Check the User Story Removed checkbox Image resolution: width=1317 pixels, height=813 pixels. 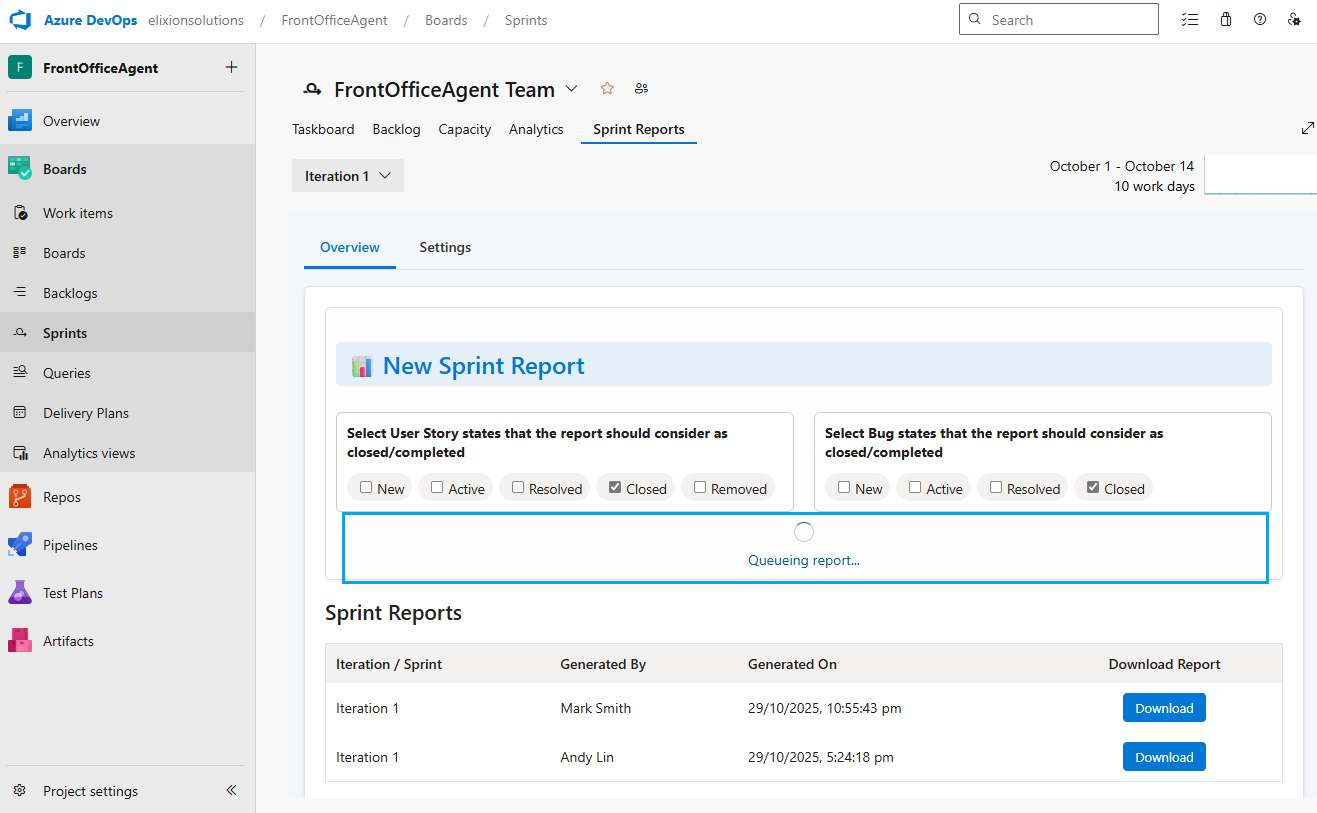pos(700,488)
